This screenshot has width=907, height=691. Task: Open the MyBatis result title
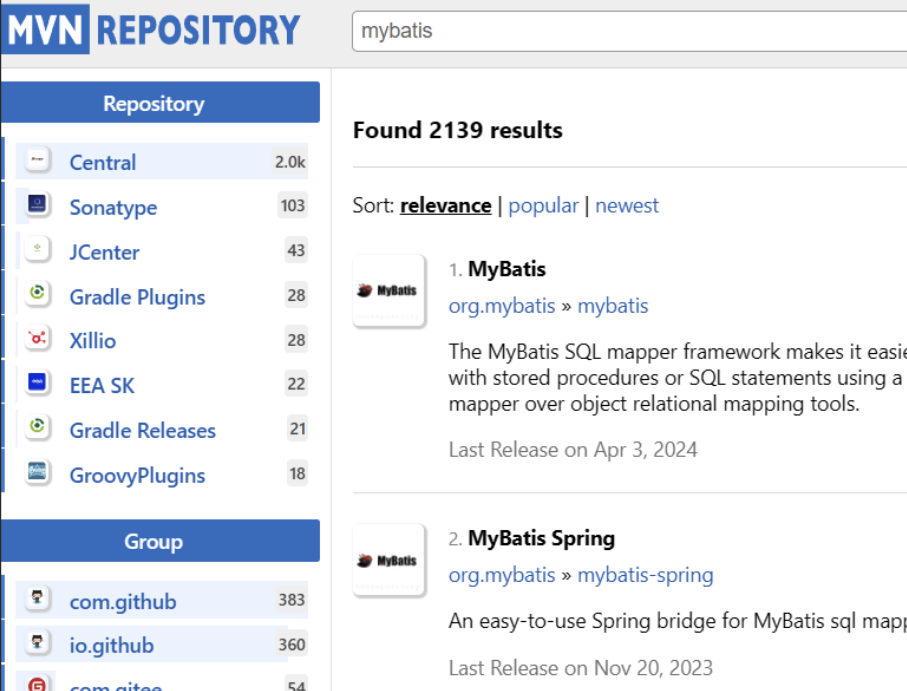(x=507, y=269)
